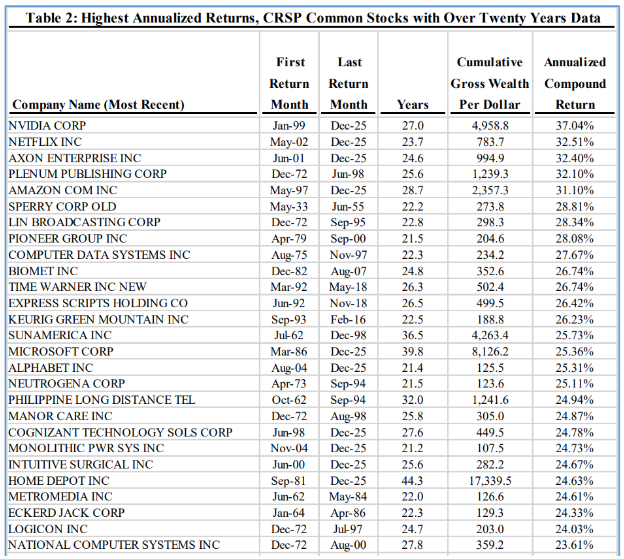Click the Table 2 title heading
The width and height of the screenshot is (624, 559).
click(313, 17)
